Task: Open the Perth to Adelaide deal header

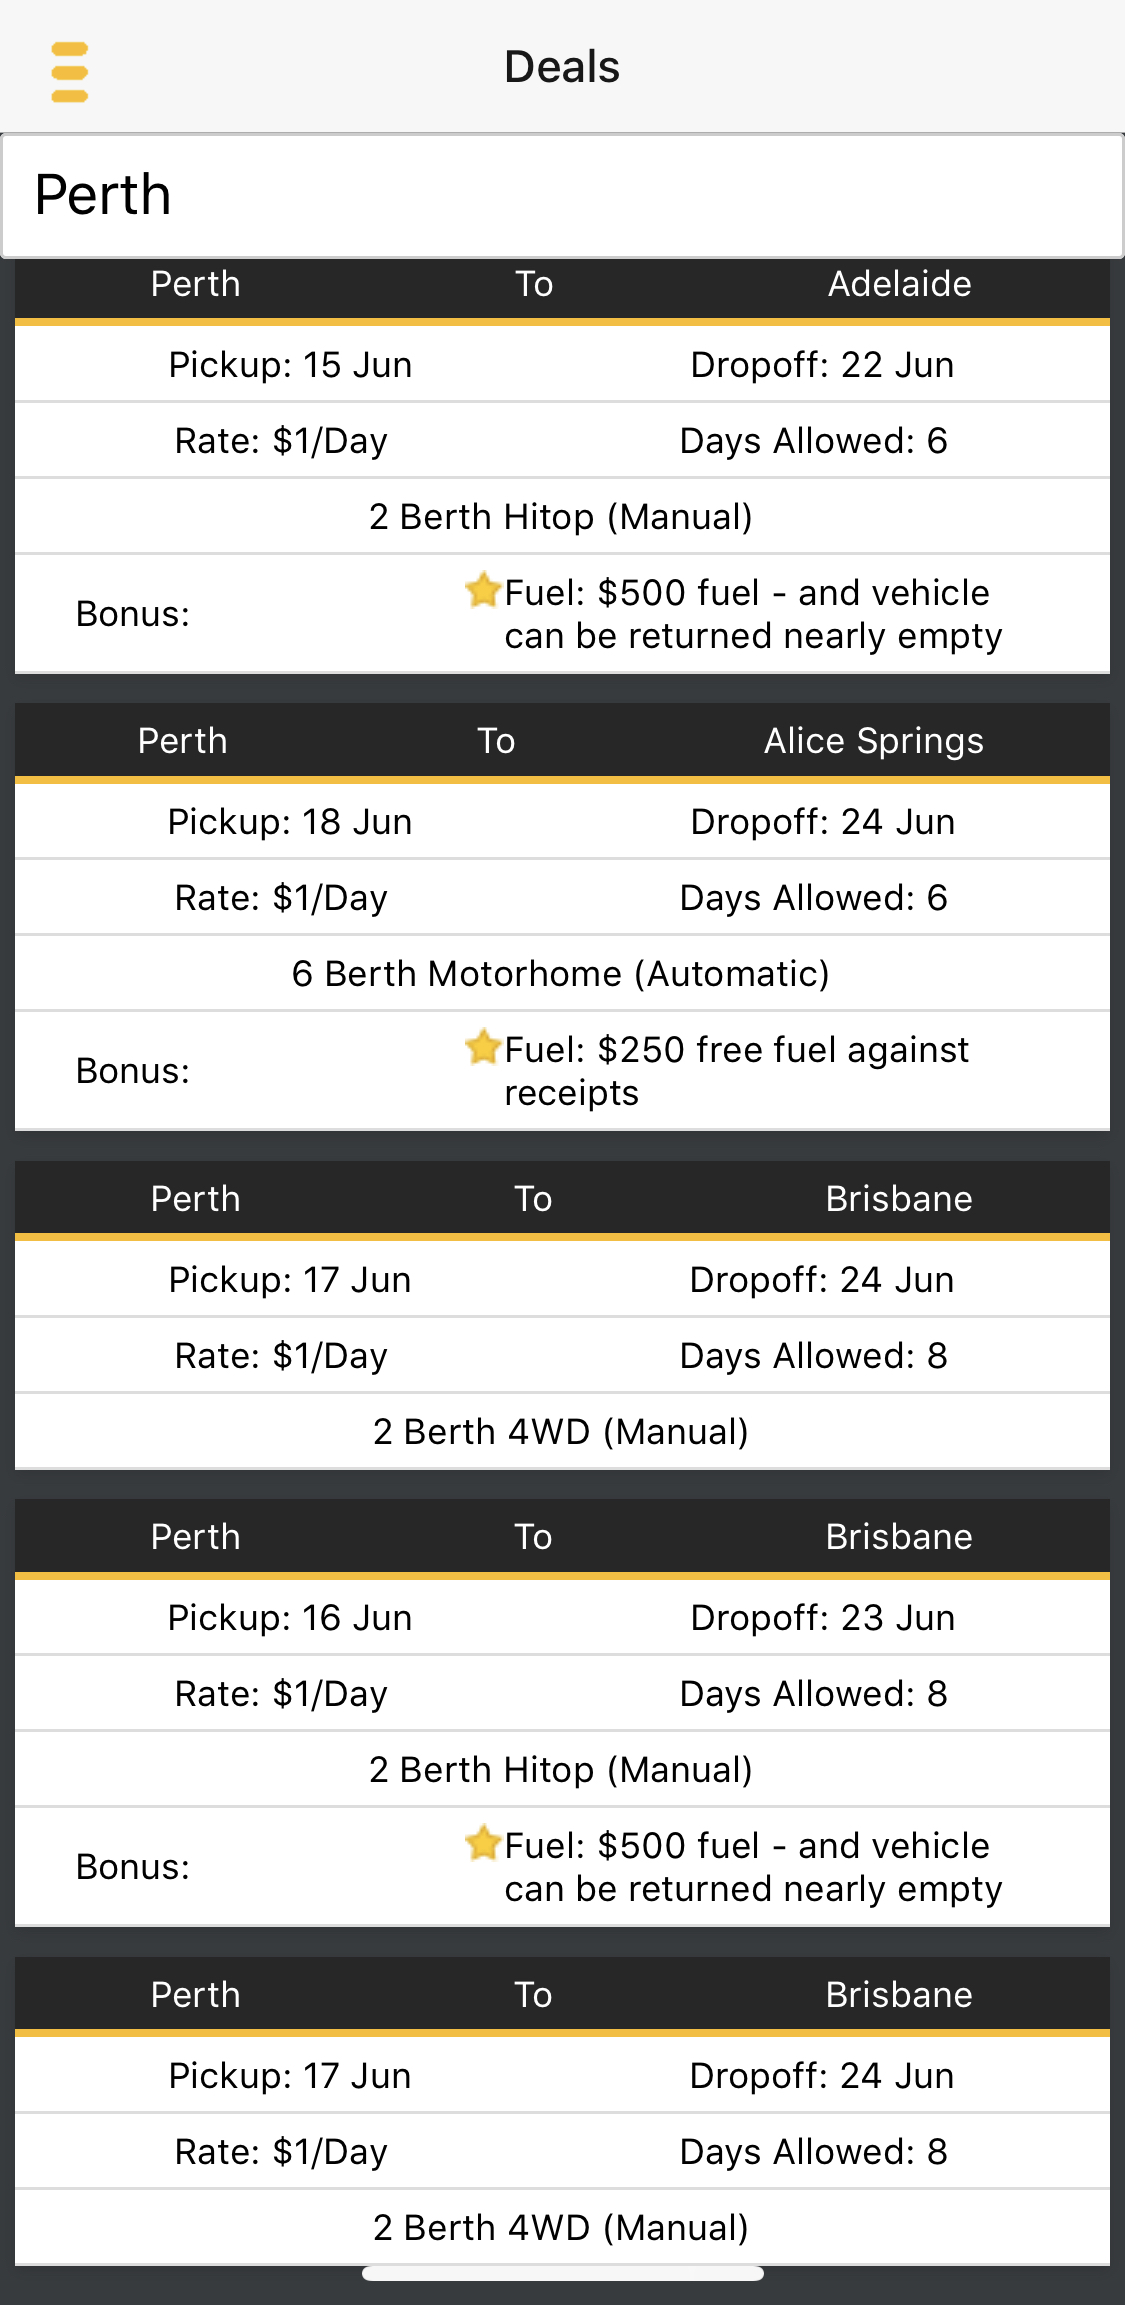Action: (x=562, y=285)
